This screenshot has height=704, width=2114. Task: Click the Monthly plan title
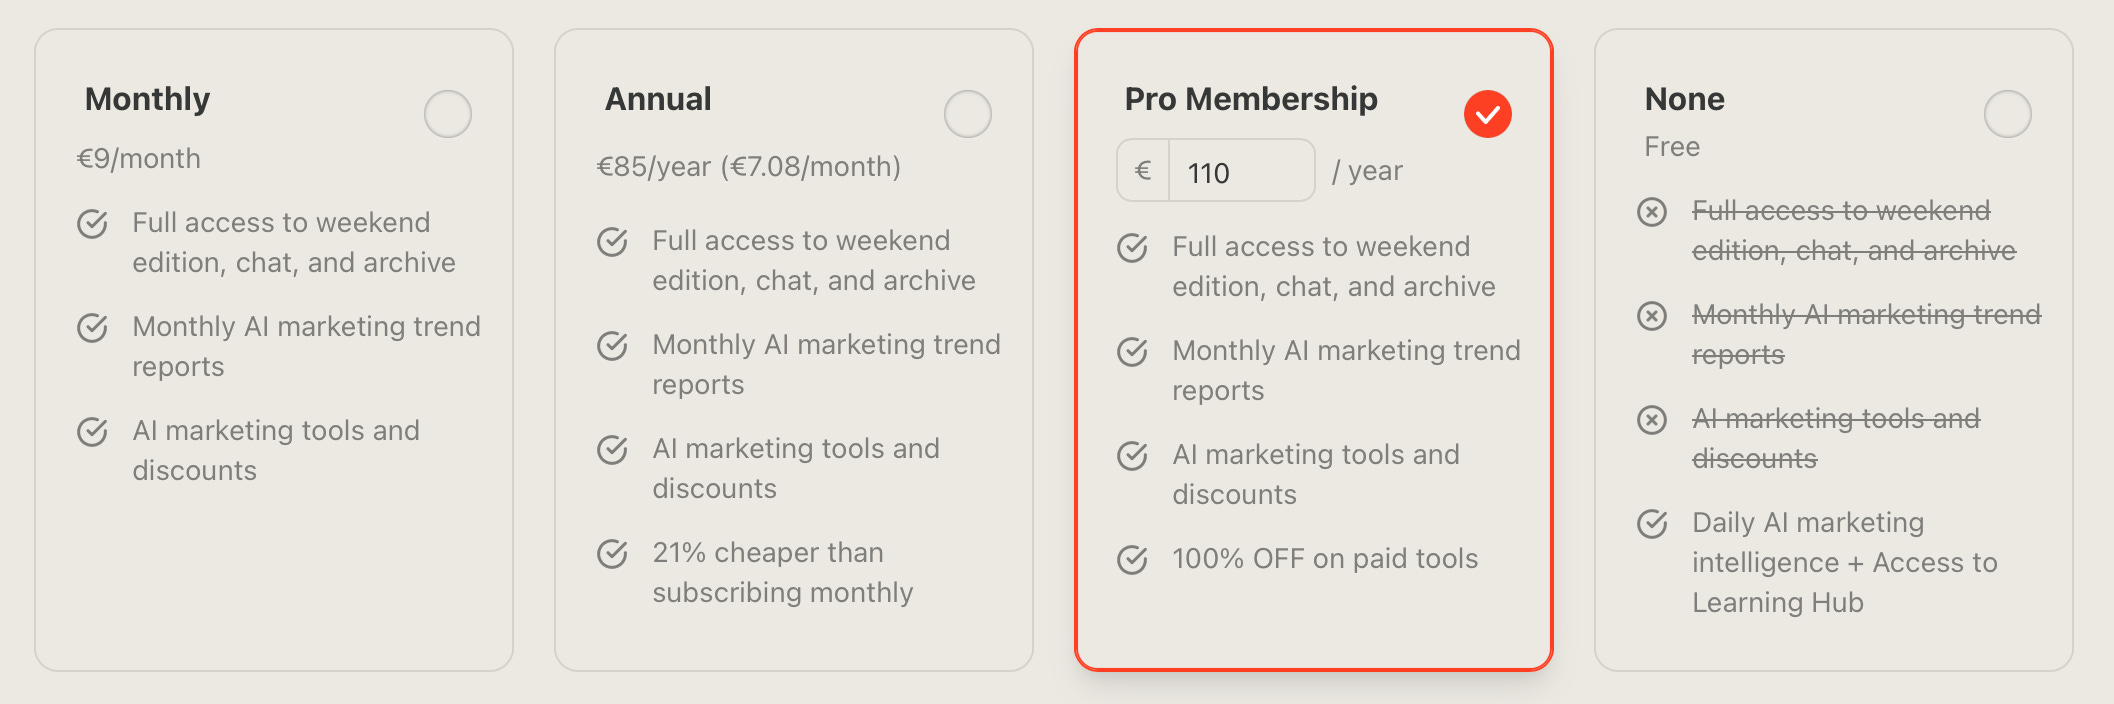[x=148, y=99]
